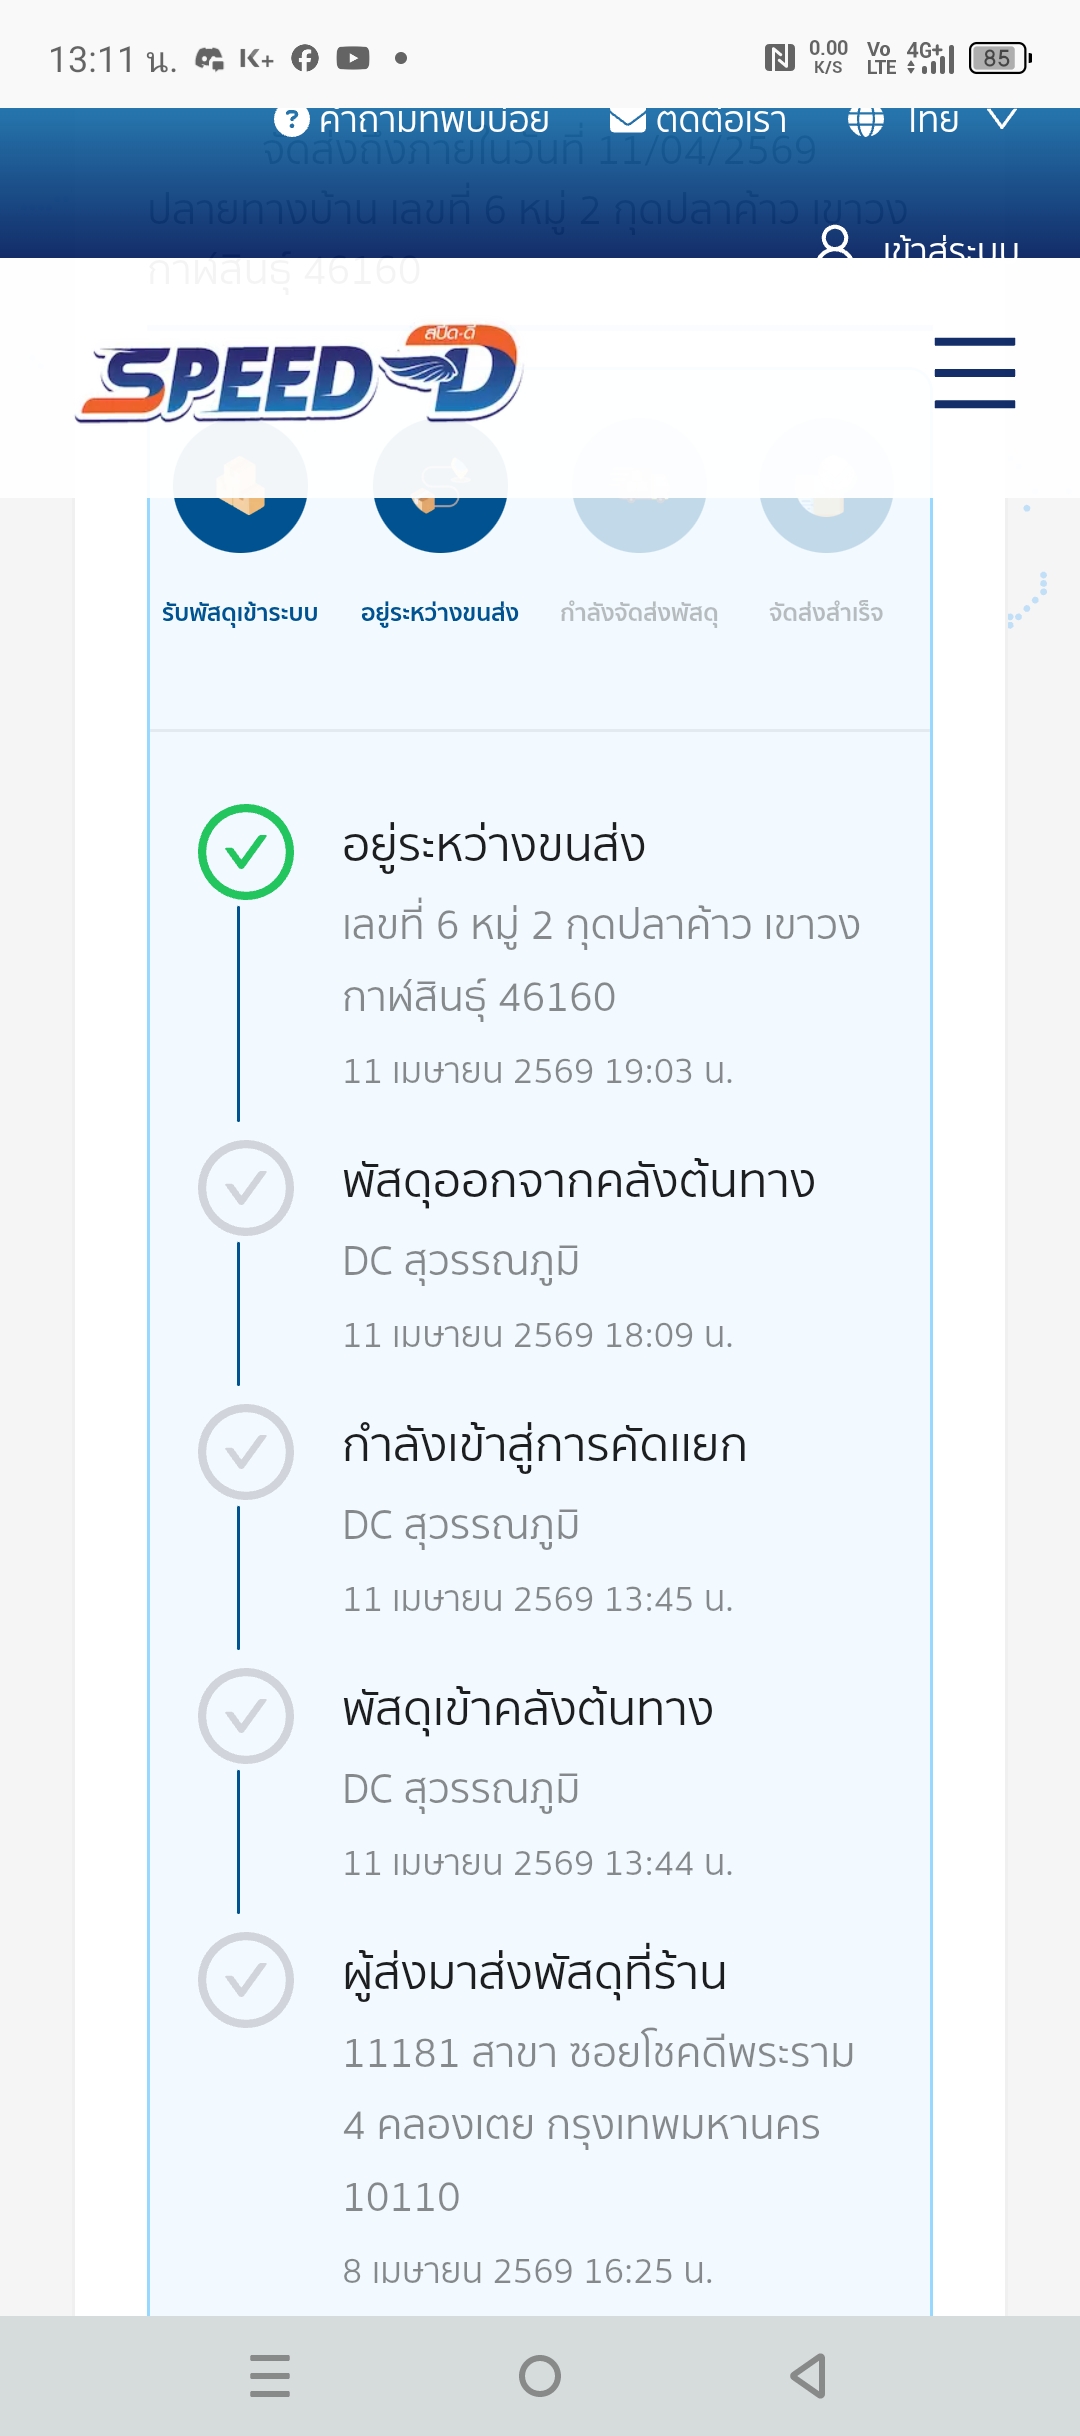The width and height of the screenshot is (1080, 2436).
Task: Expand the ไทย language dropdown arrow
Action: (x=1002, y=120)
